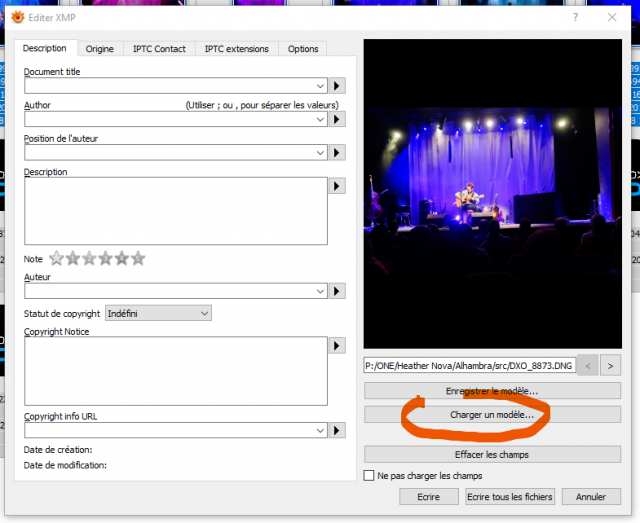Open the Statut de copyright combo box

(x=158, y=314)
